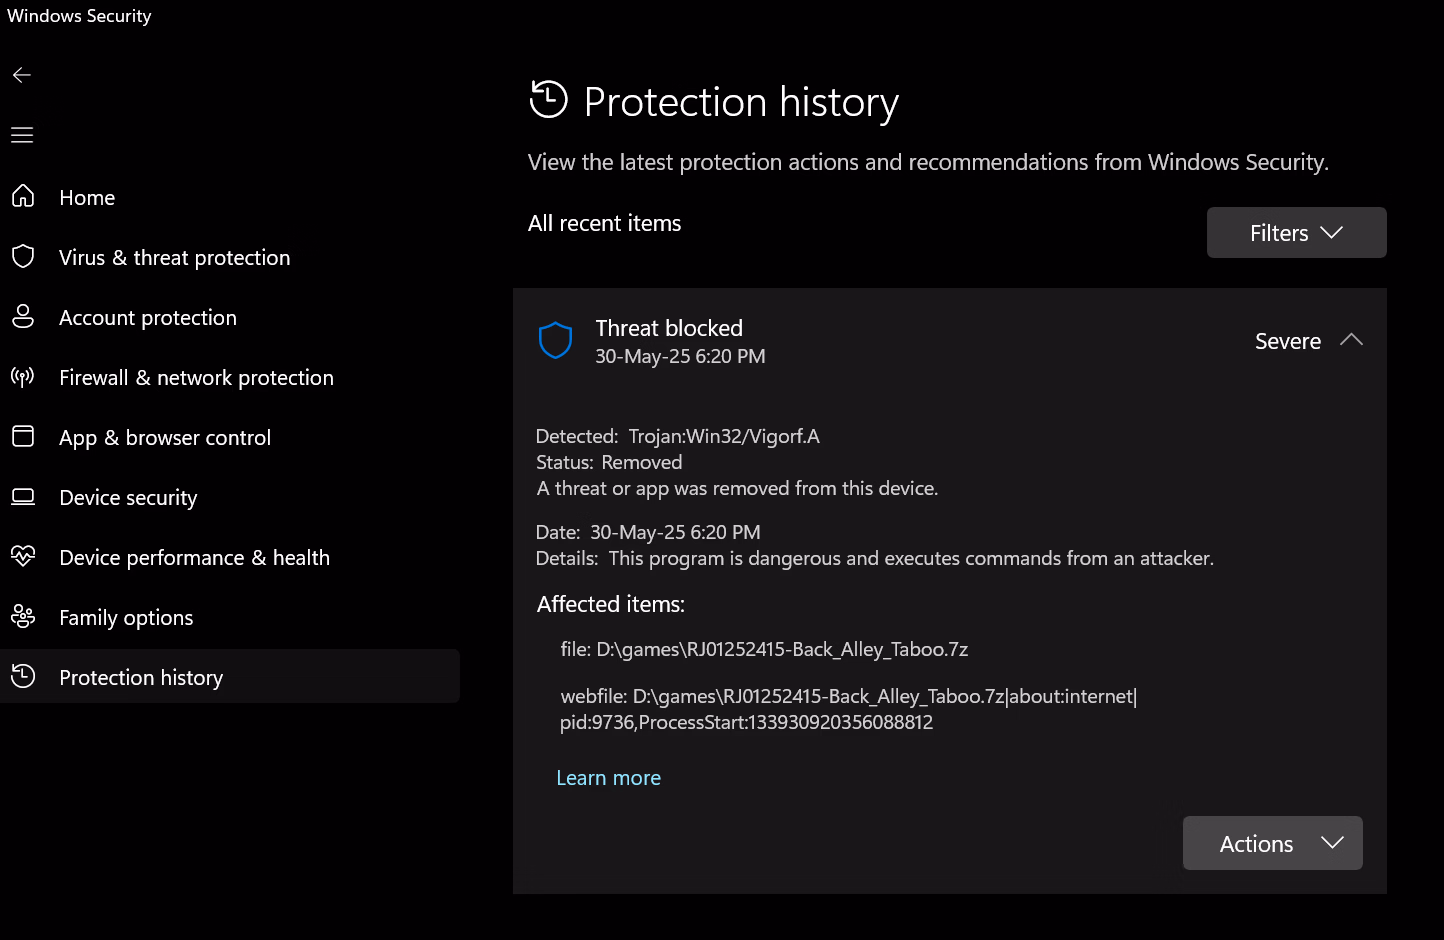Click the Device security laptop icon

point(23,497)
